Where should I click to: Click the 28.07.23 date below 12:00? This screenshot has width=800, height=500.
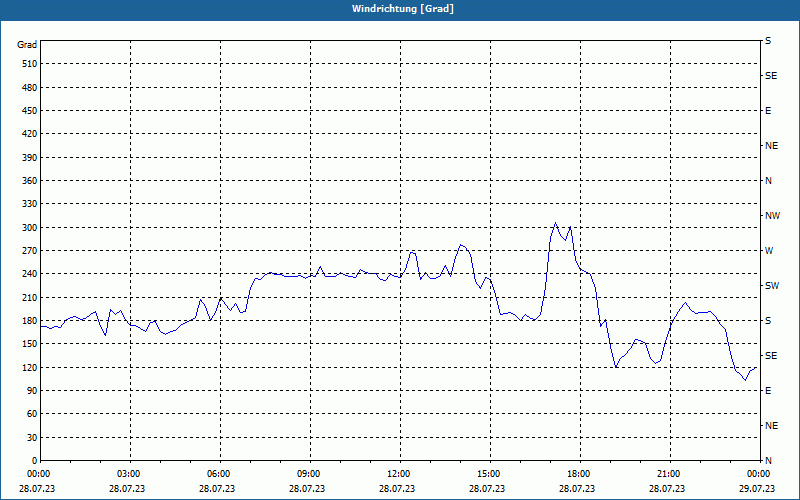point(397,489)
